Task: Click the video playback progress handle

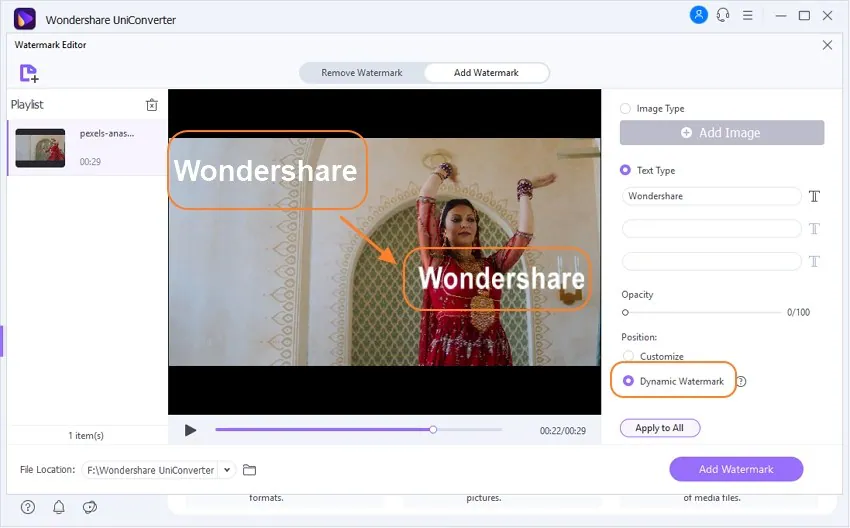Action: (x=433, y=430)
